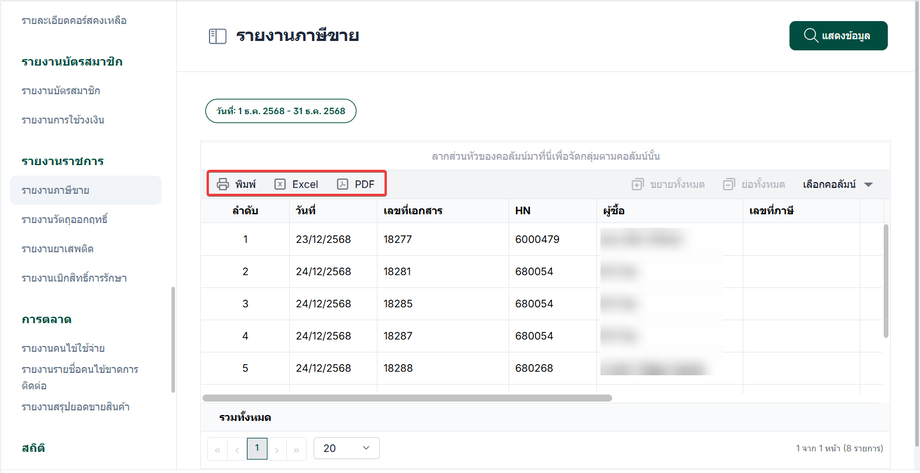Screen dimensions: 920x473
Task: Click the รายงานราชการ section heading
Action: point(63,161)
